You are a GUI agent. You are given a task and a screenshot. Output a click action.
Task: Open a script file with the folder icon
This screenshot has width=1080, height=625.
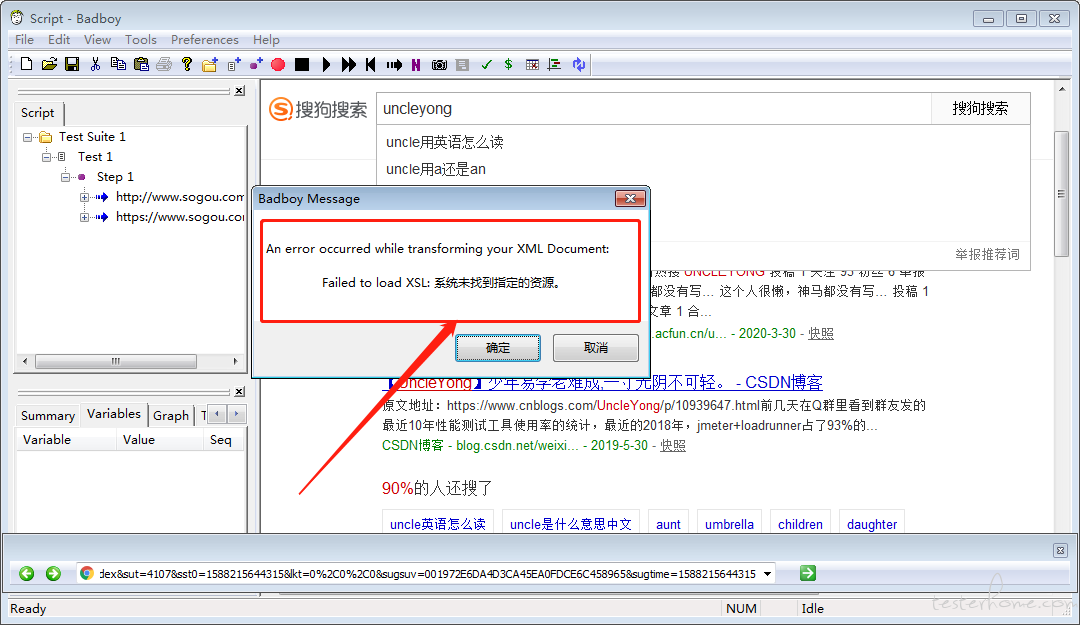coord(49,64)
